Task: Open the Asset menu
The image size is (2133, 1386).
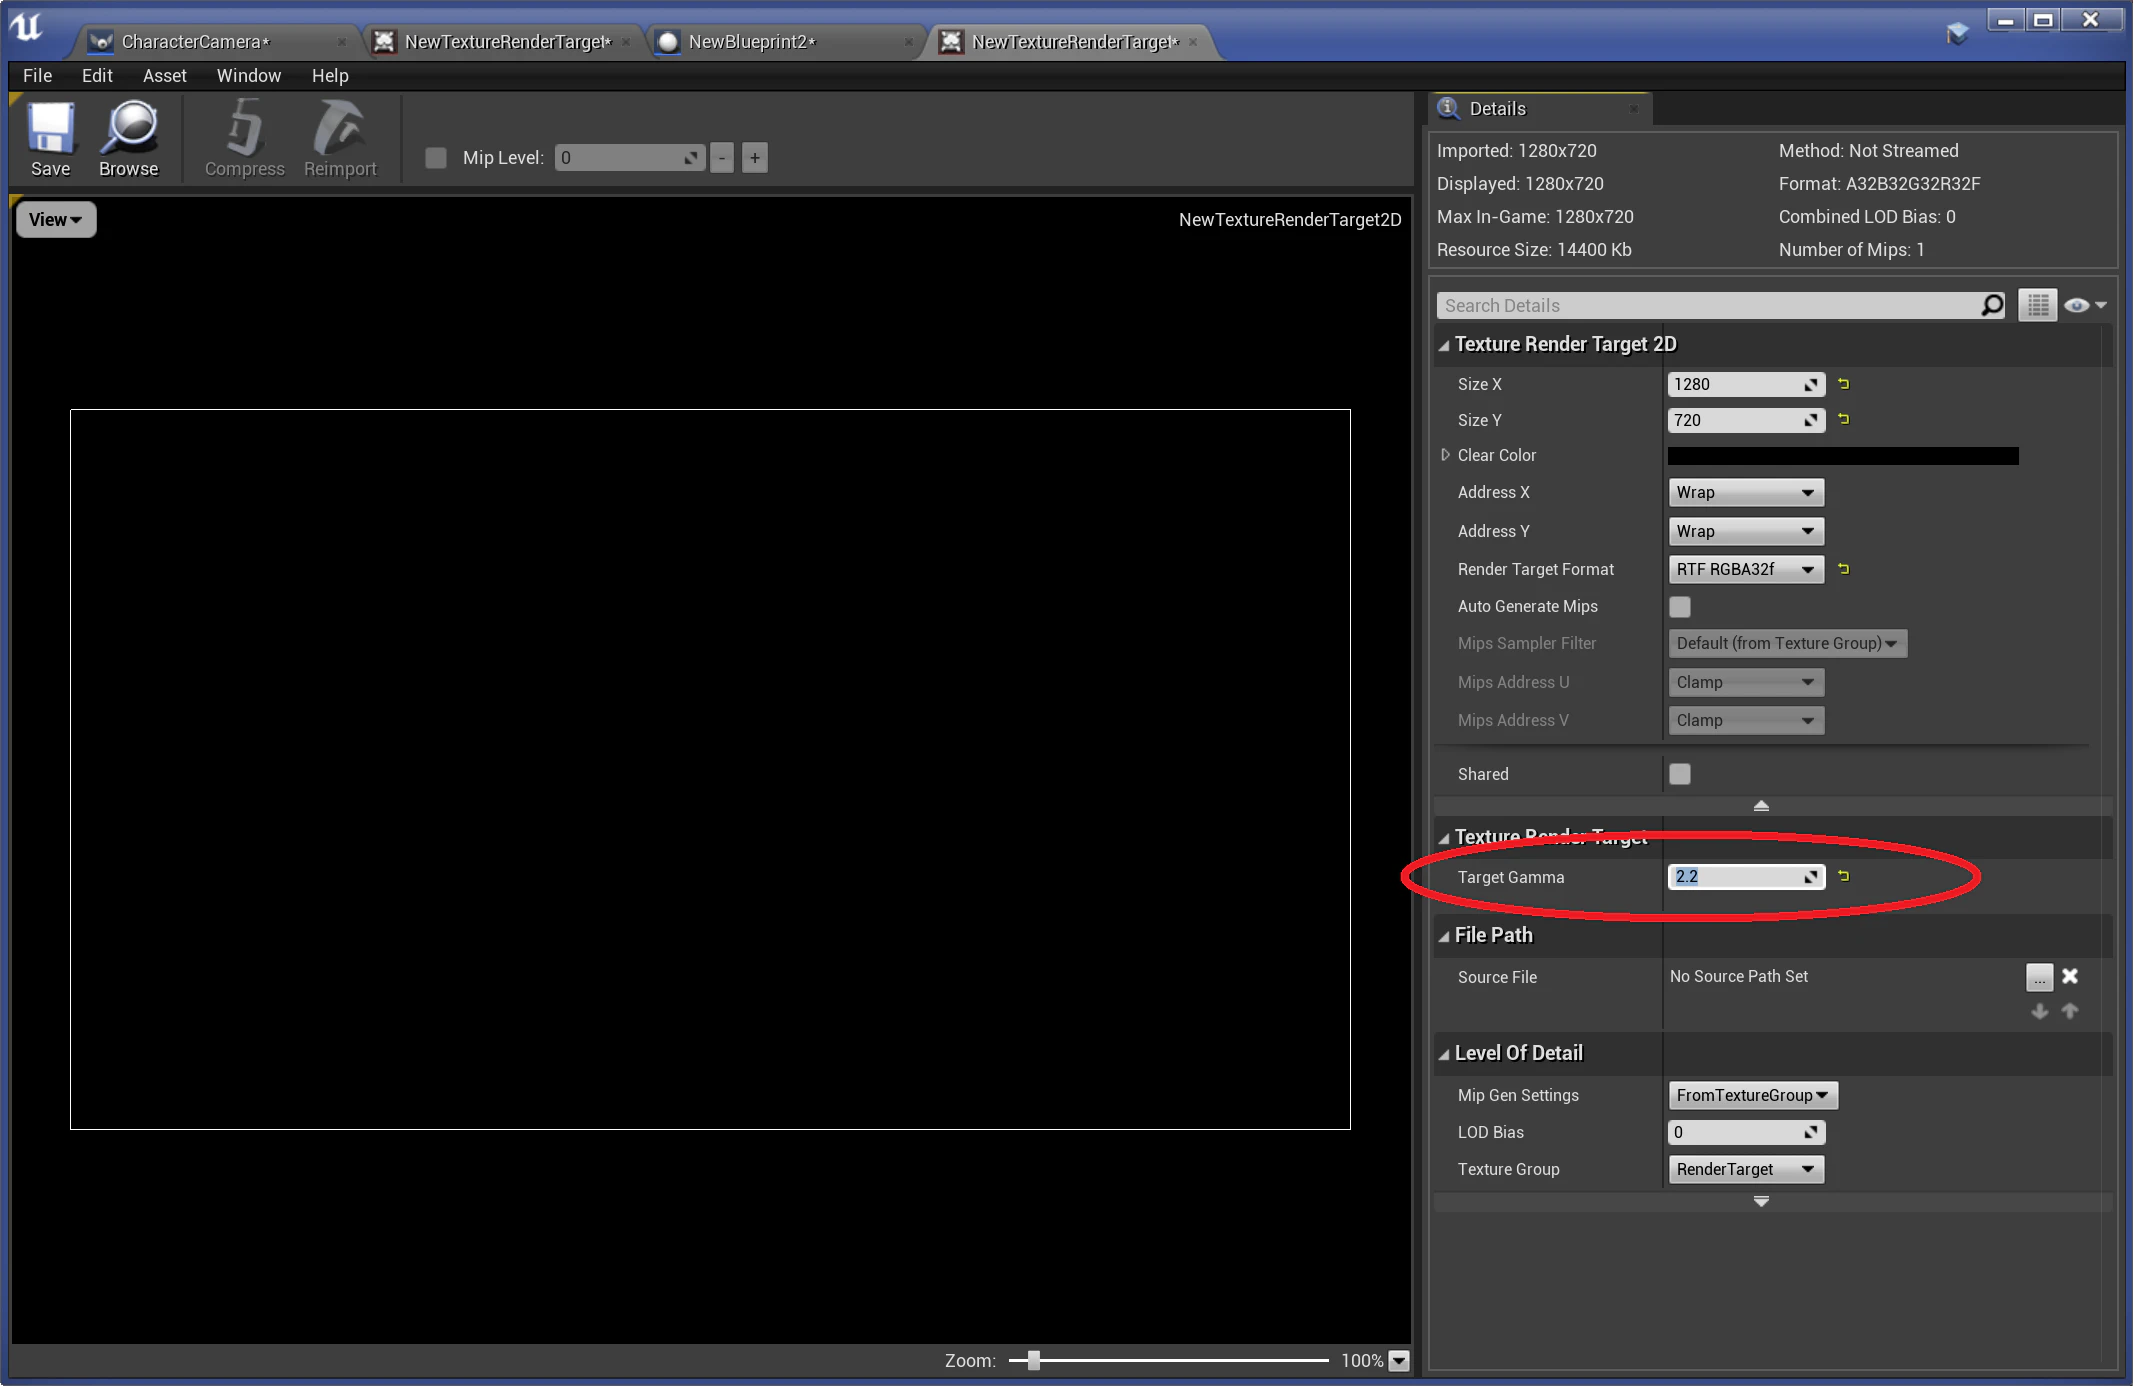Action: click(164, 75)
